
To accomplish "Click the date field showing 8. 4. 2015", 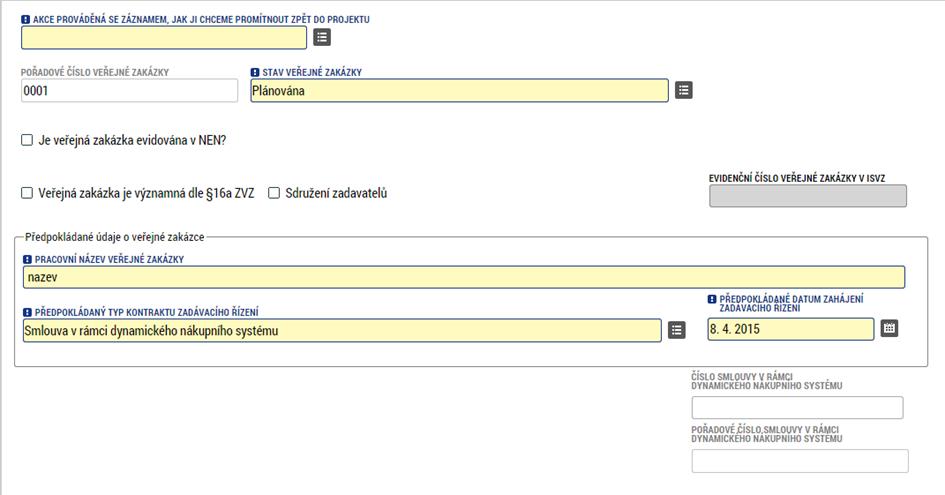I will (791, 329).
